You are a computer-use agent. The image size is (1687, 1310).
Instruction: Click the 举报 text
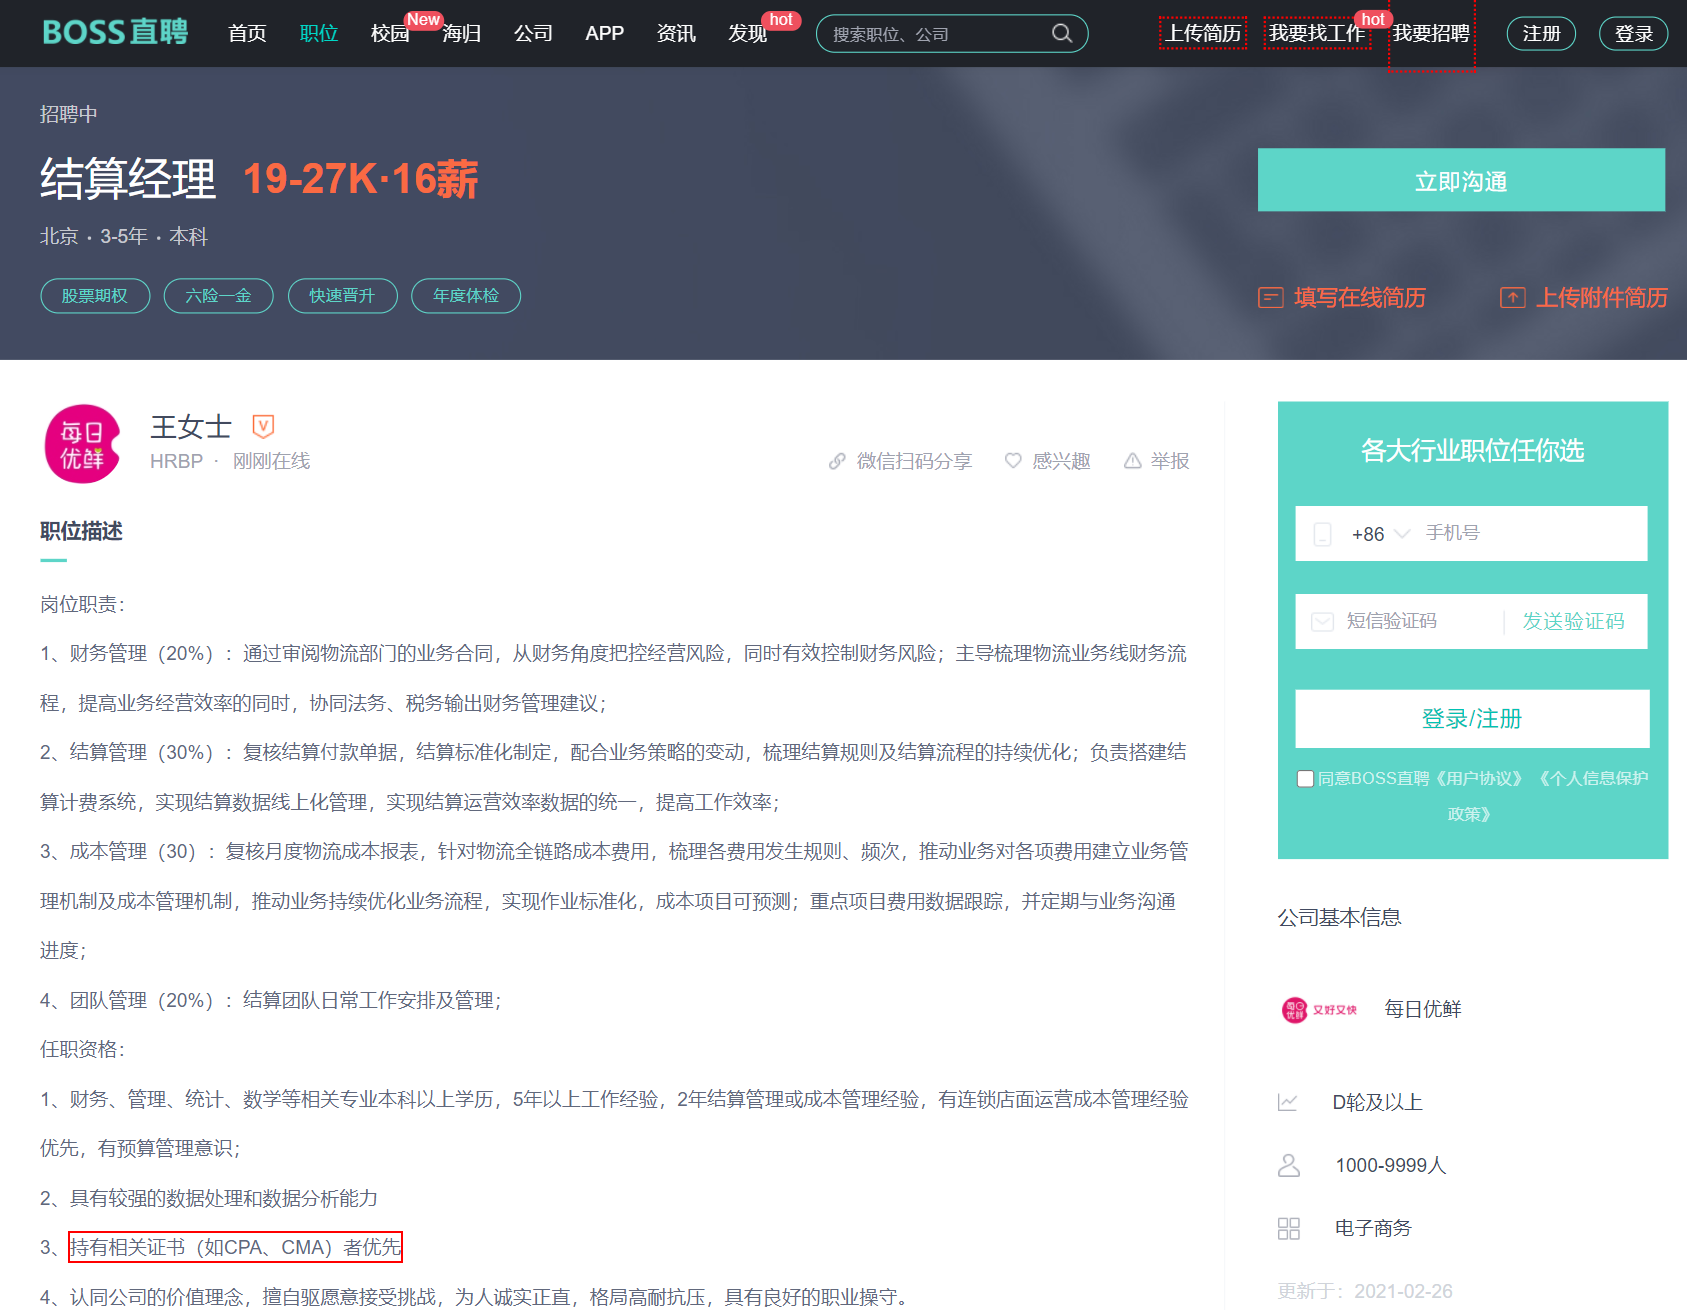(1170, 461)
